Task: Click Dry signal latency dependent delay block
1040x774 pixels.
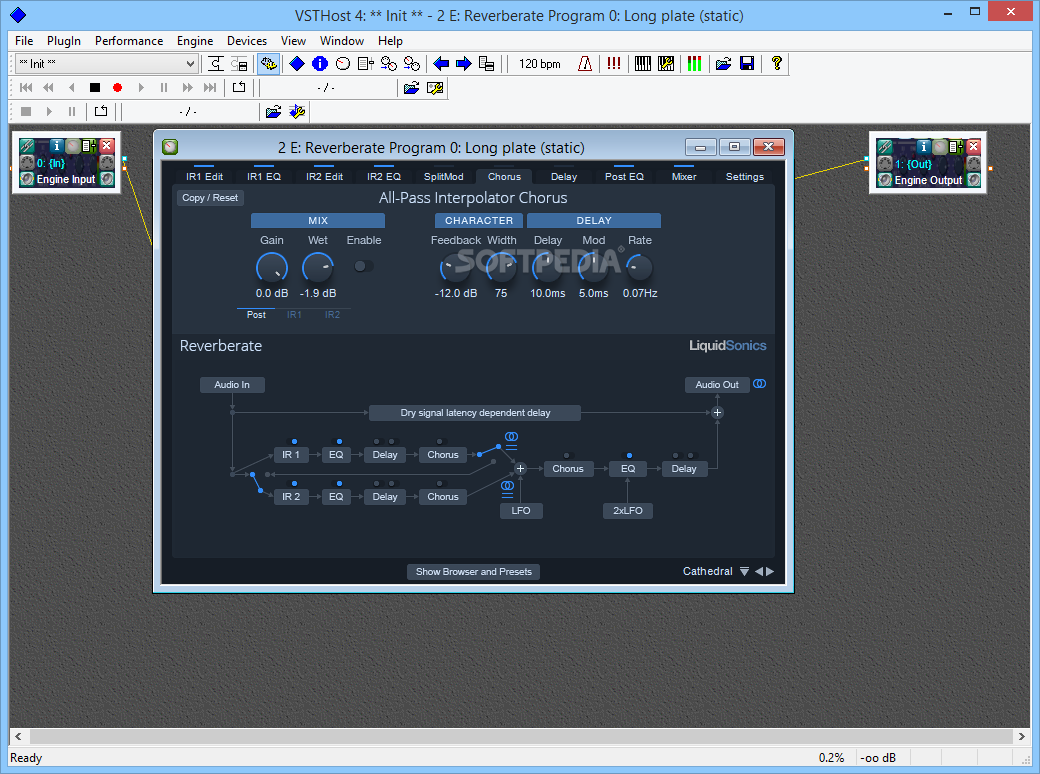Action: [x=475, y=413]
